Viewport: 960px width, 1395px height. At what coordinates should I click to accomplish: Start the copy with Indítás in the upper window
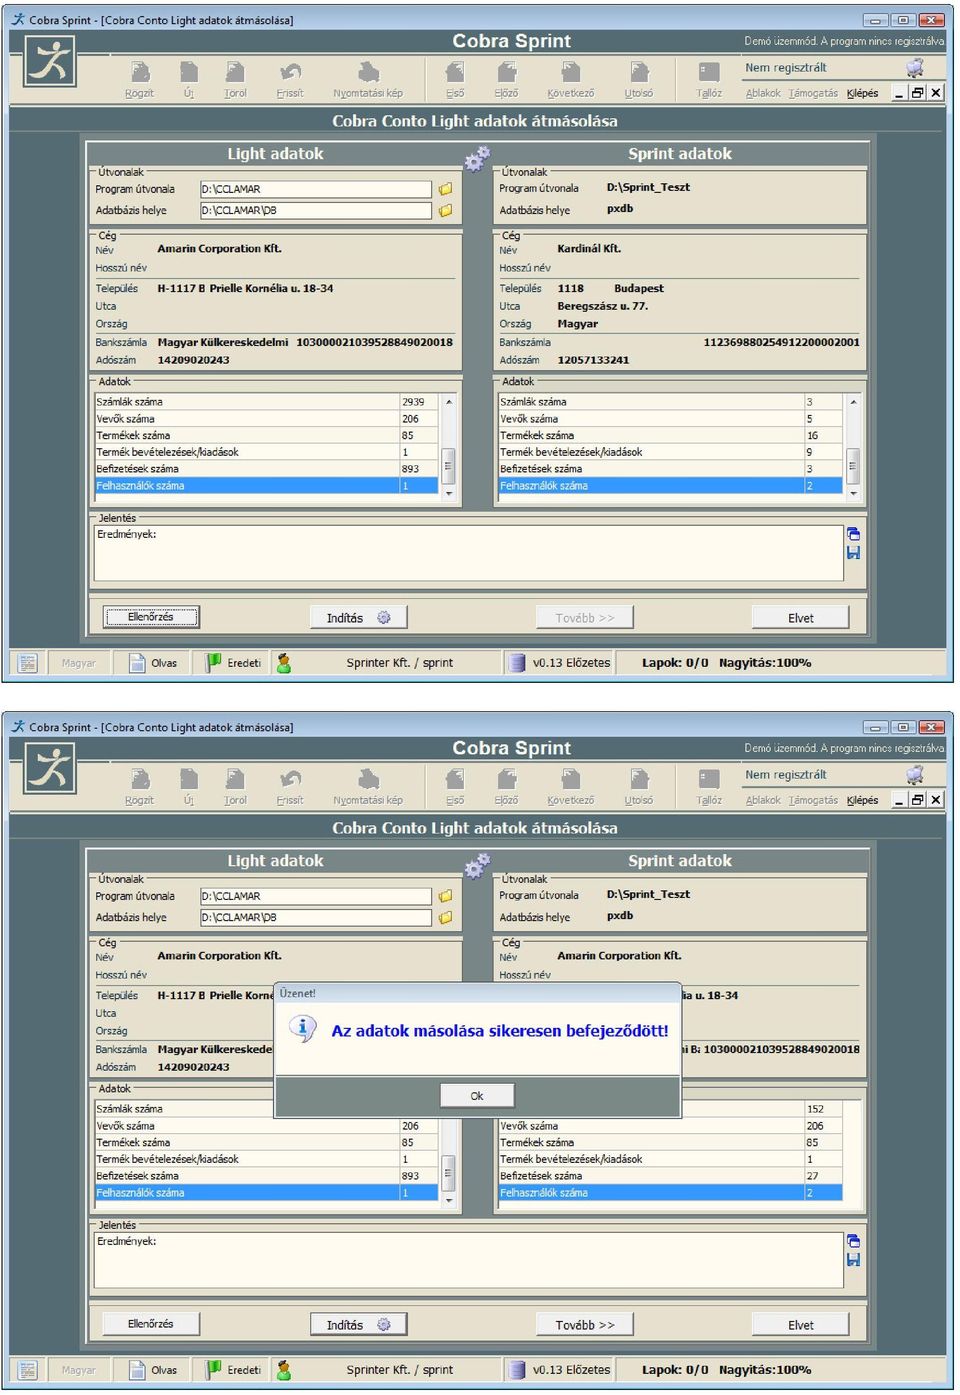click(359, 618)
